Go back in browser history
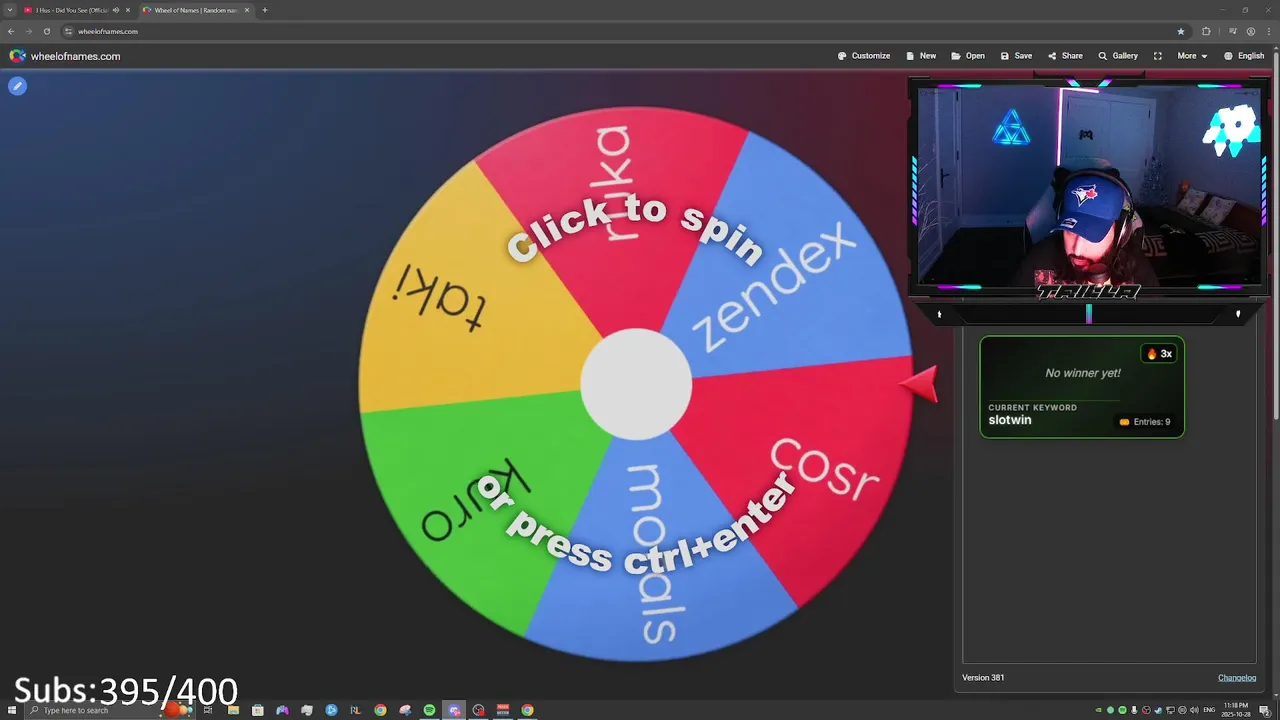This screenshot has width=1280, height=720. click(x=11, y=31)
